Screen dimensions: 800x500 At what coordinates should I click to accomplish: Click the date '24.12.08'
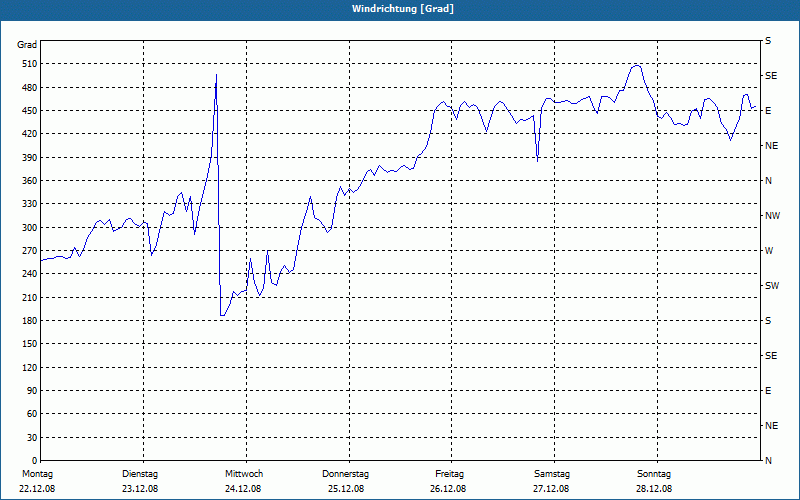(243, 489)
